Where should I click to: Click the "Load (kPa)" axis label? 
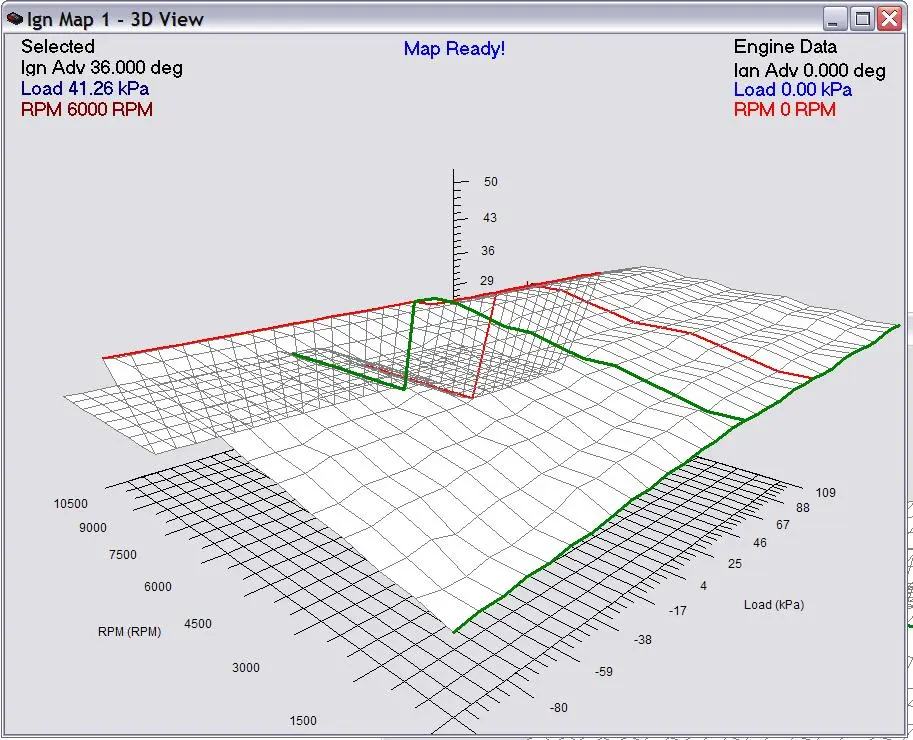pyautogui.click(x=773, y=605)
